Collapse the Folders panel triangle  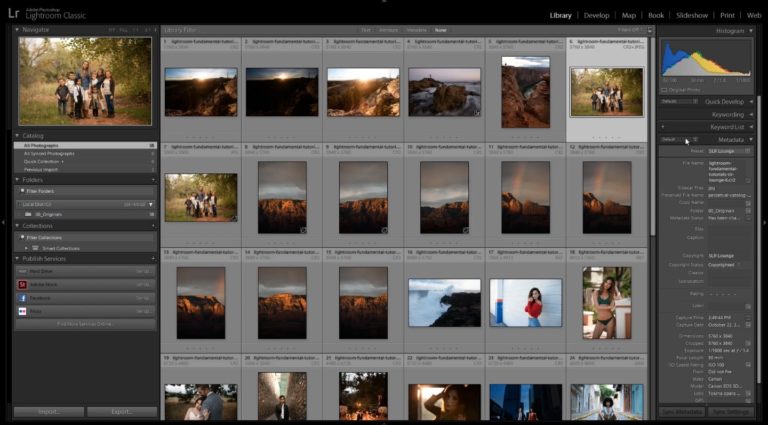click(x=17, y=180)
